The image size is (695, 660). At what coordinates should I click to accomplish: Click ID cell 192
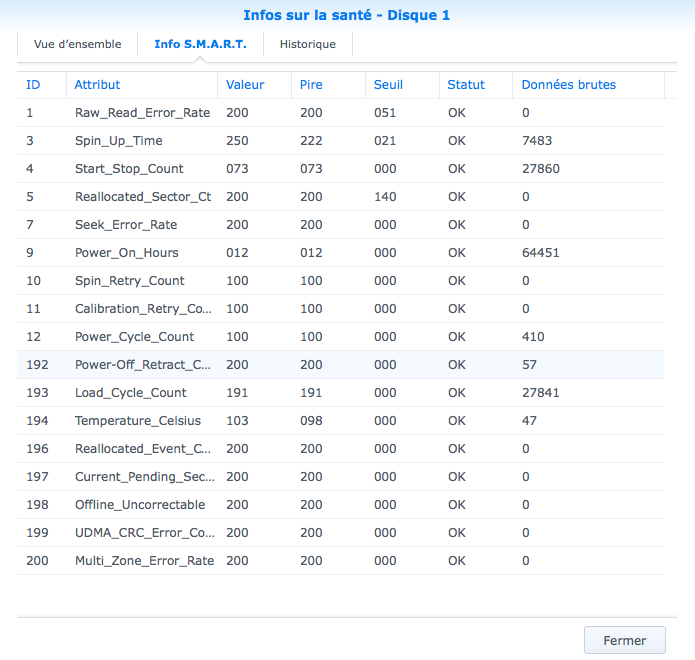click(37, 364)
